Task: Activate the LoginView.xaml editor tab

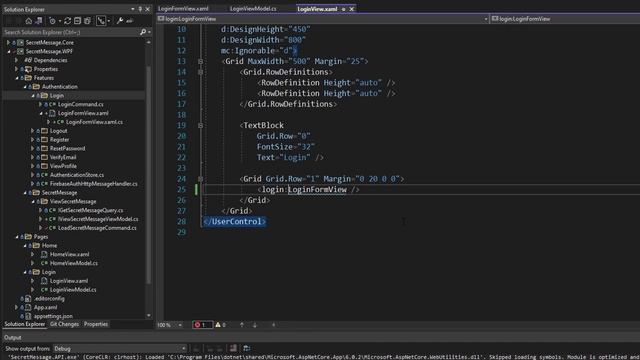Action: click(x=317, y=9)
